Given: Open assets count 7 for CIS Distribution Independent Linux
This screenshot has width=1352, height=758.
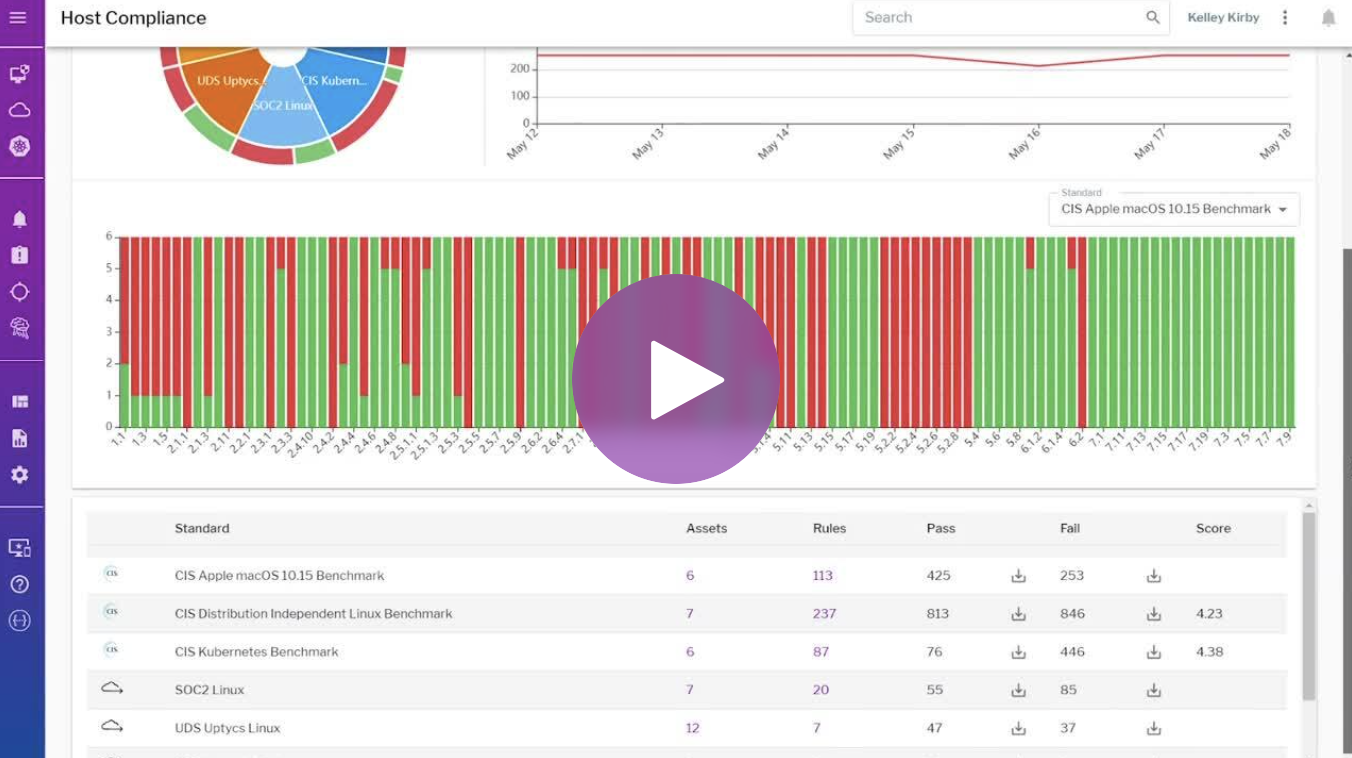Looking at the screenshot, I should pos(690,614).
